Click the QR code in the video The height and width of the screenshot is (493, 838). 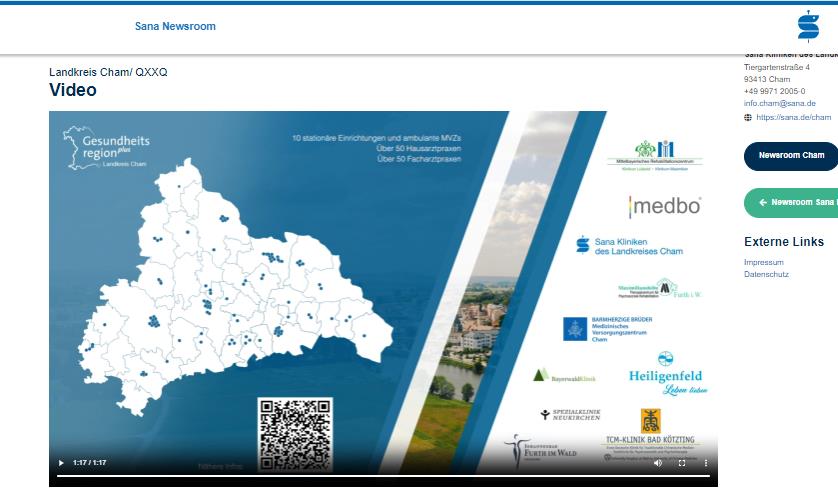click(295, 435)
